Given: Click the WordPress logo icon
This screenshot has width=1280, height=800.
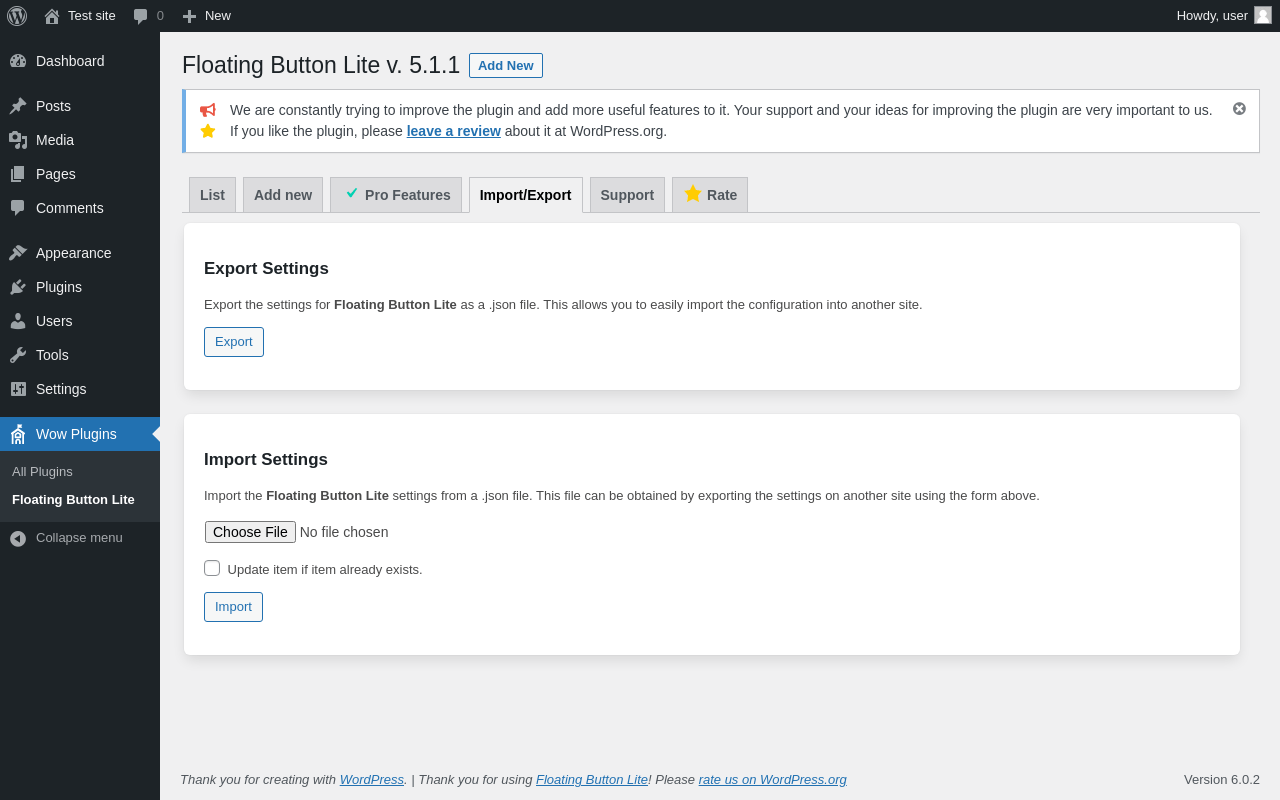Looking at the screenshot, I should pyautogui.click(x=17, y=16).
